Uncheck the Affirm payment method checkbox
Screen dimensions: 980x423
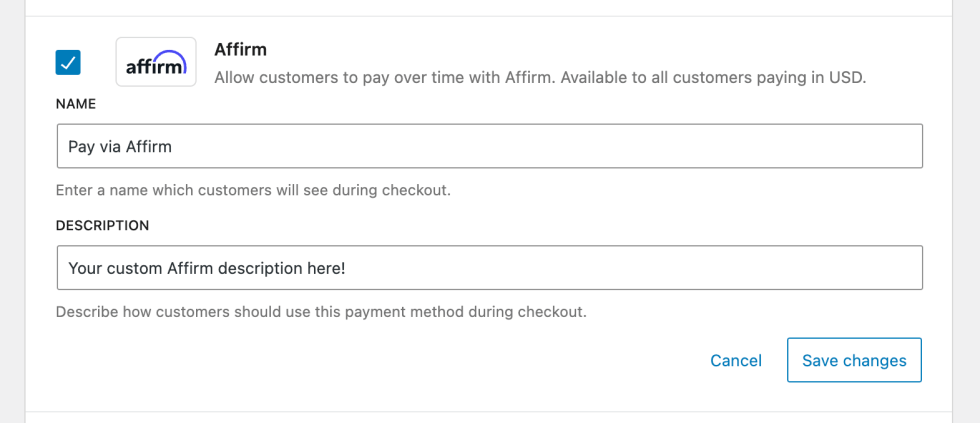coord(68,62)
